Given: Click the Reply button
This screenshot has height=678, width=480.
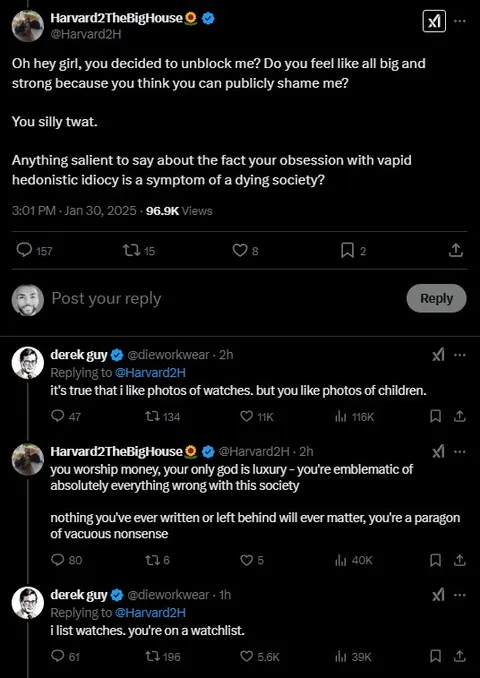Looking at the screenshot, I should click(x=436, y=298).
